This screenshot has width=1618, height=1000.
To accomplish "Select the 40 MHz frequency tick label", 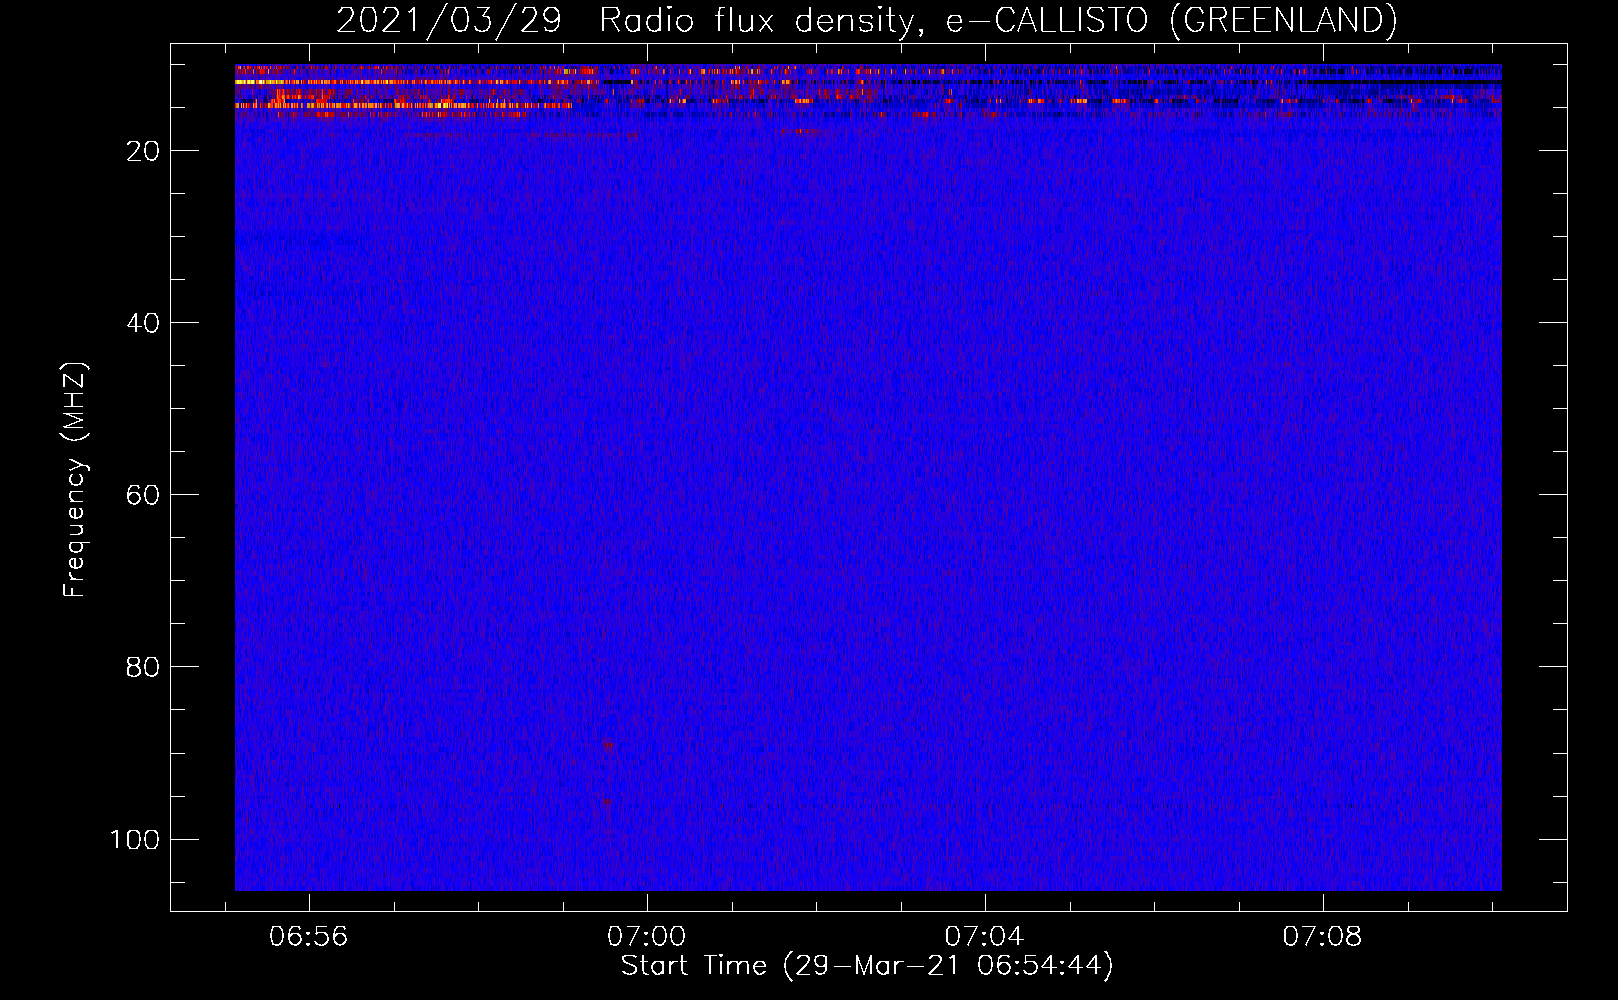I will click(143, 323).
